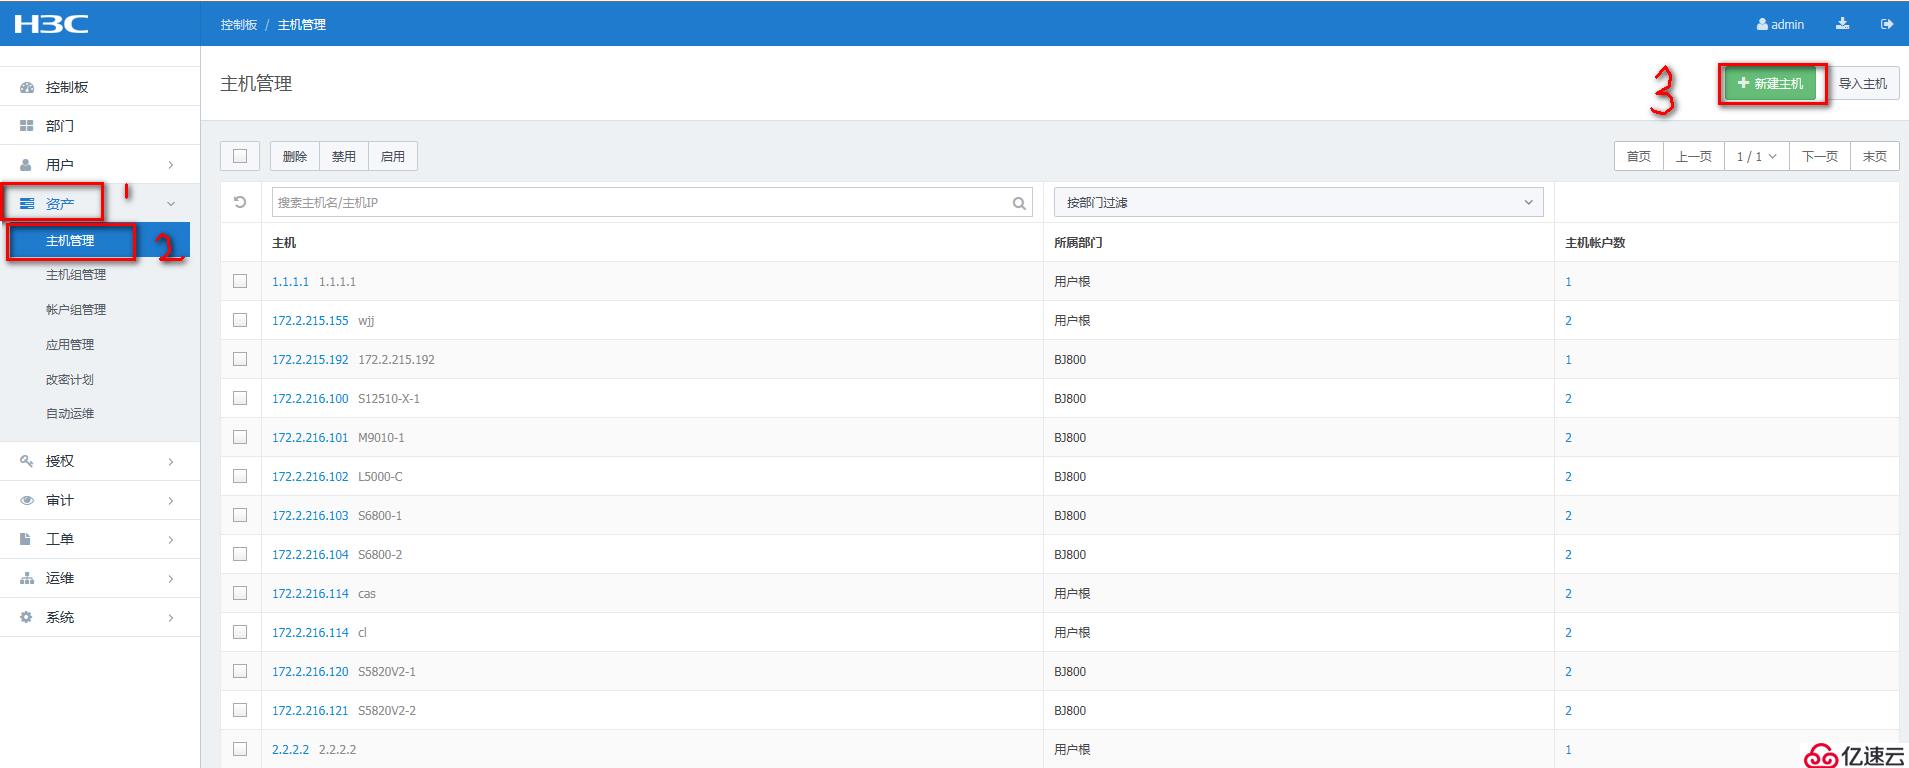Expand the 运维 menu chevron
1909x768 pixels.
[x=171, y=578]
